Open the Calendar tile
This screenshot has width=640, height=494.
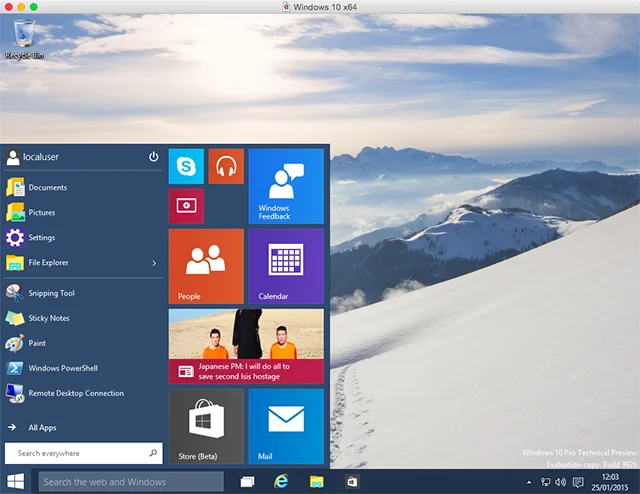click(286, 266)
